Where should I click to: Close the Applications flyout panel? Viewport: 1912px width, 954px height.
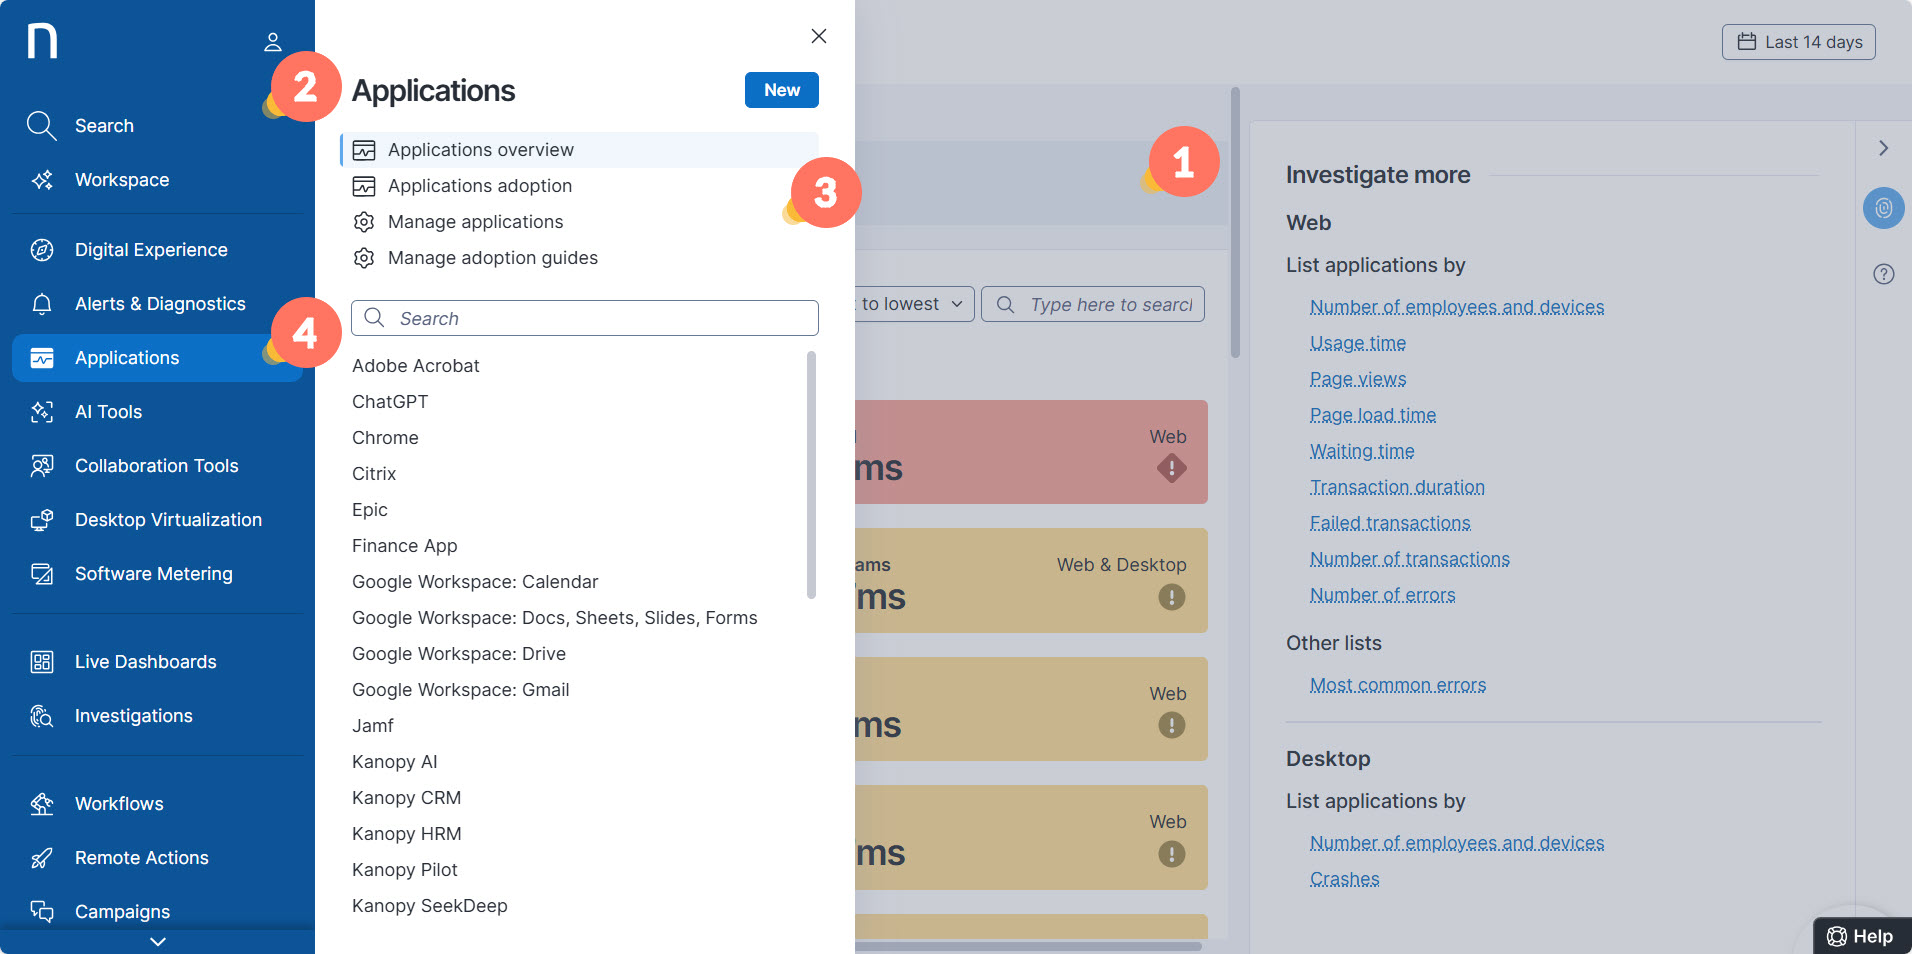pos(818,36)
